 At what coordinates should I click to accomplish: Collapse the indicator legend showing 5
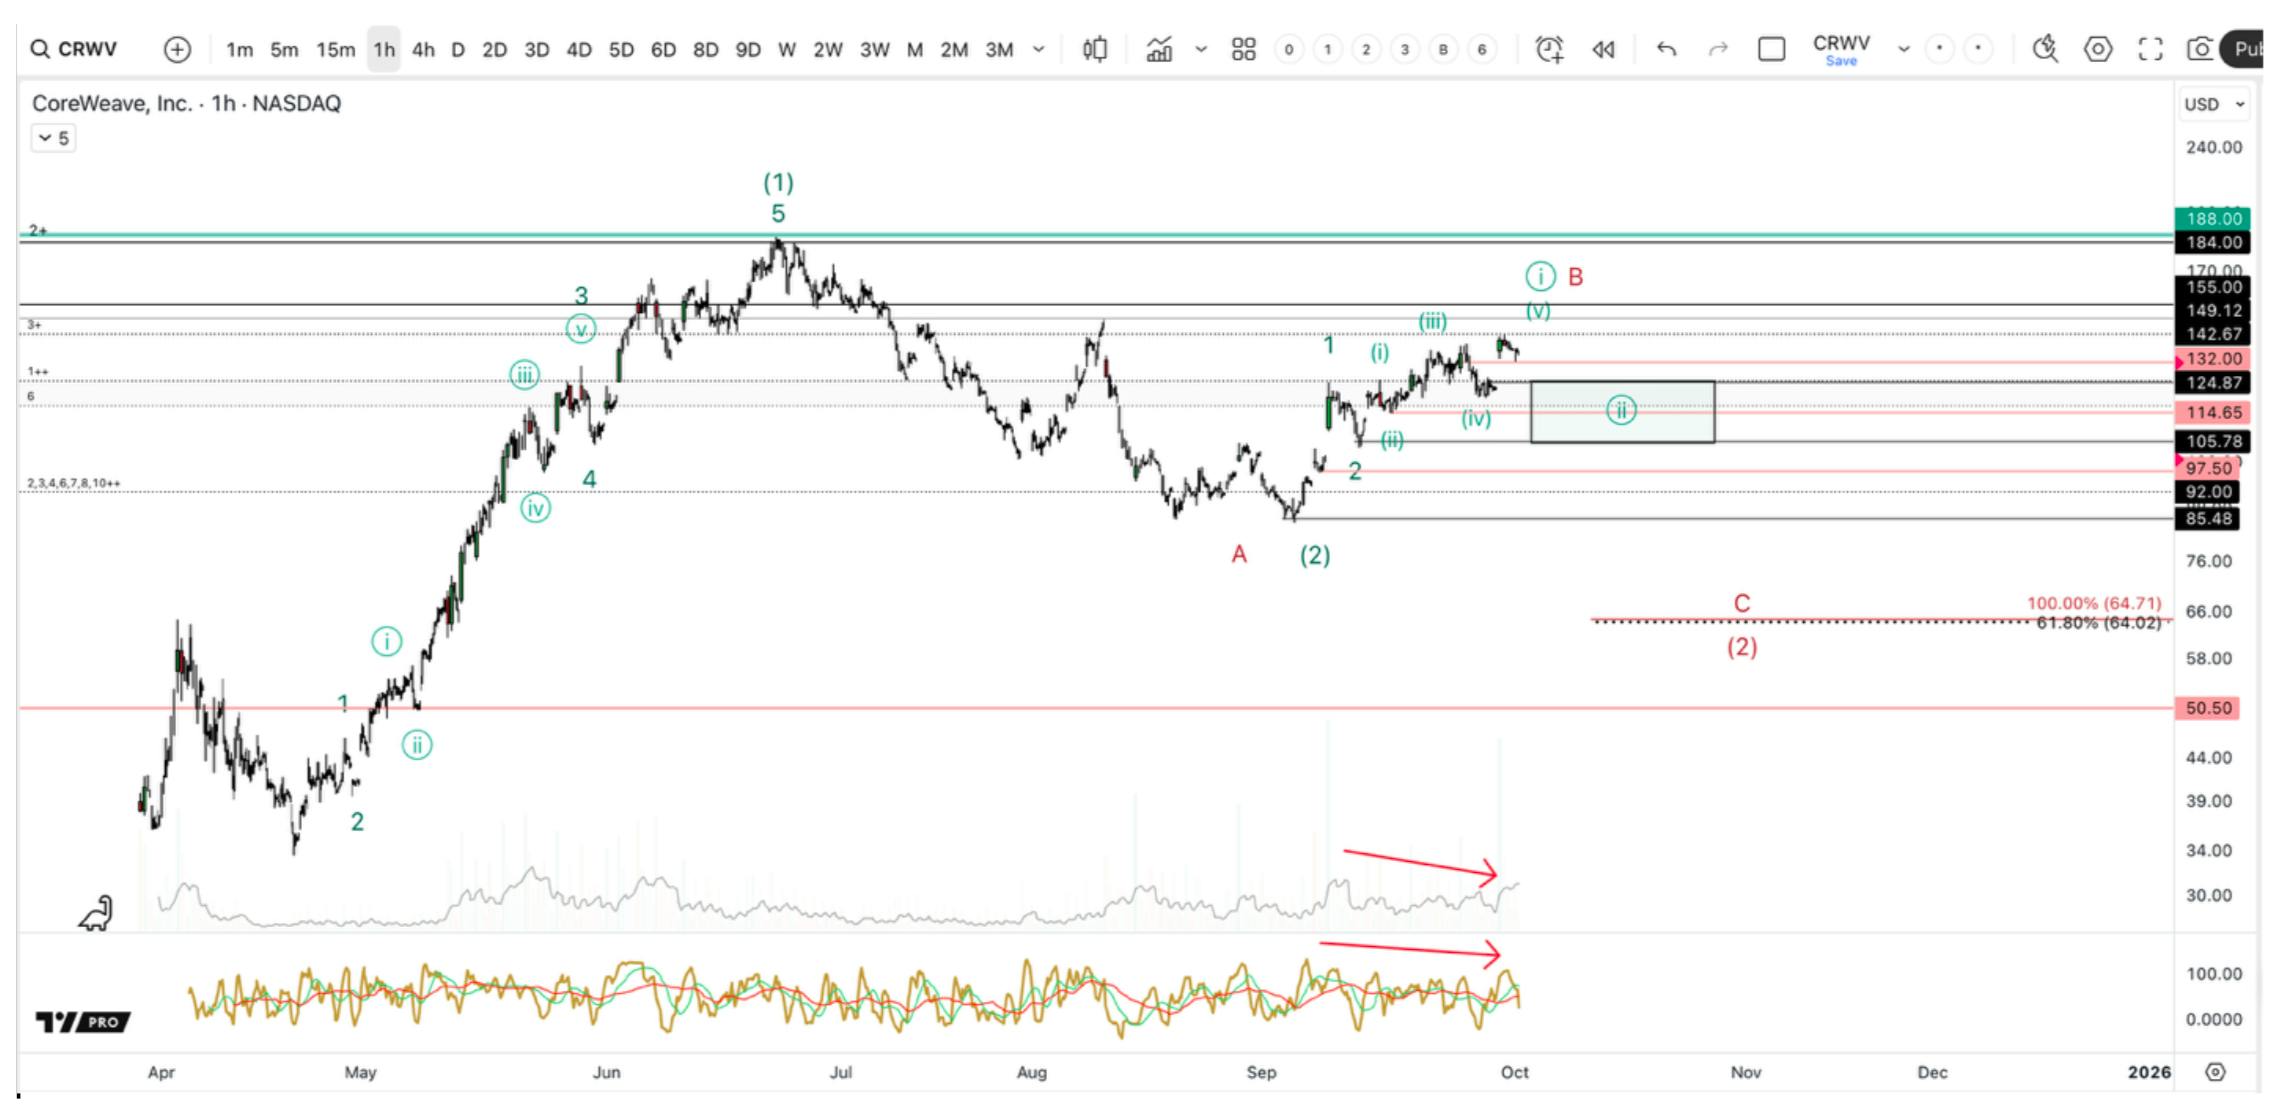coord(53,138)
